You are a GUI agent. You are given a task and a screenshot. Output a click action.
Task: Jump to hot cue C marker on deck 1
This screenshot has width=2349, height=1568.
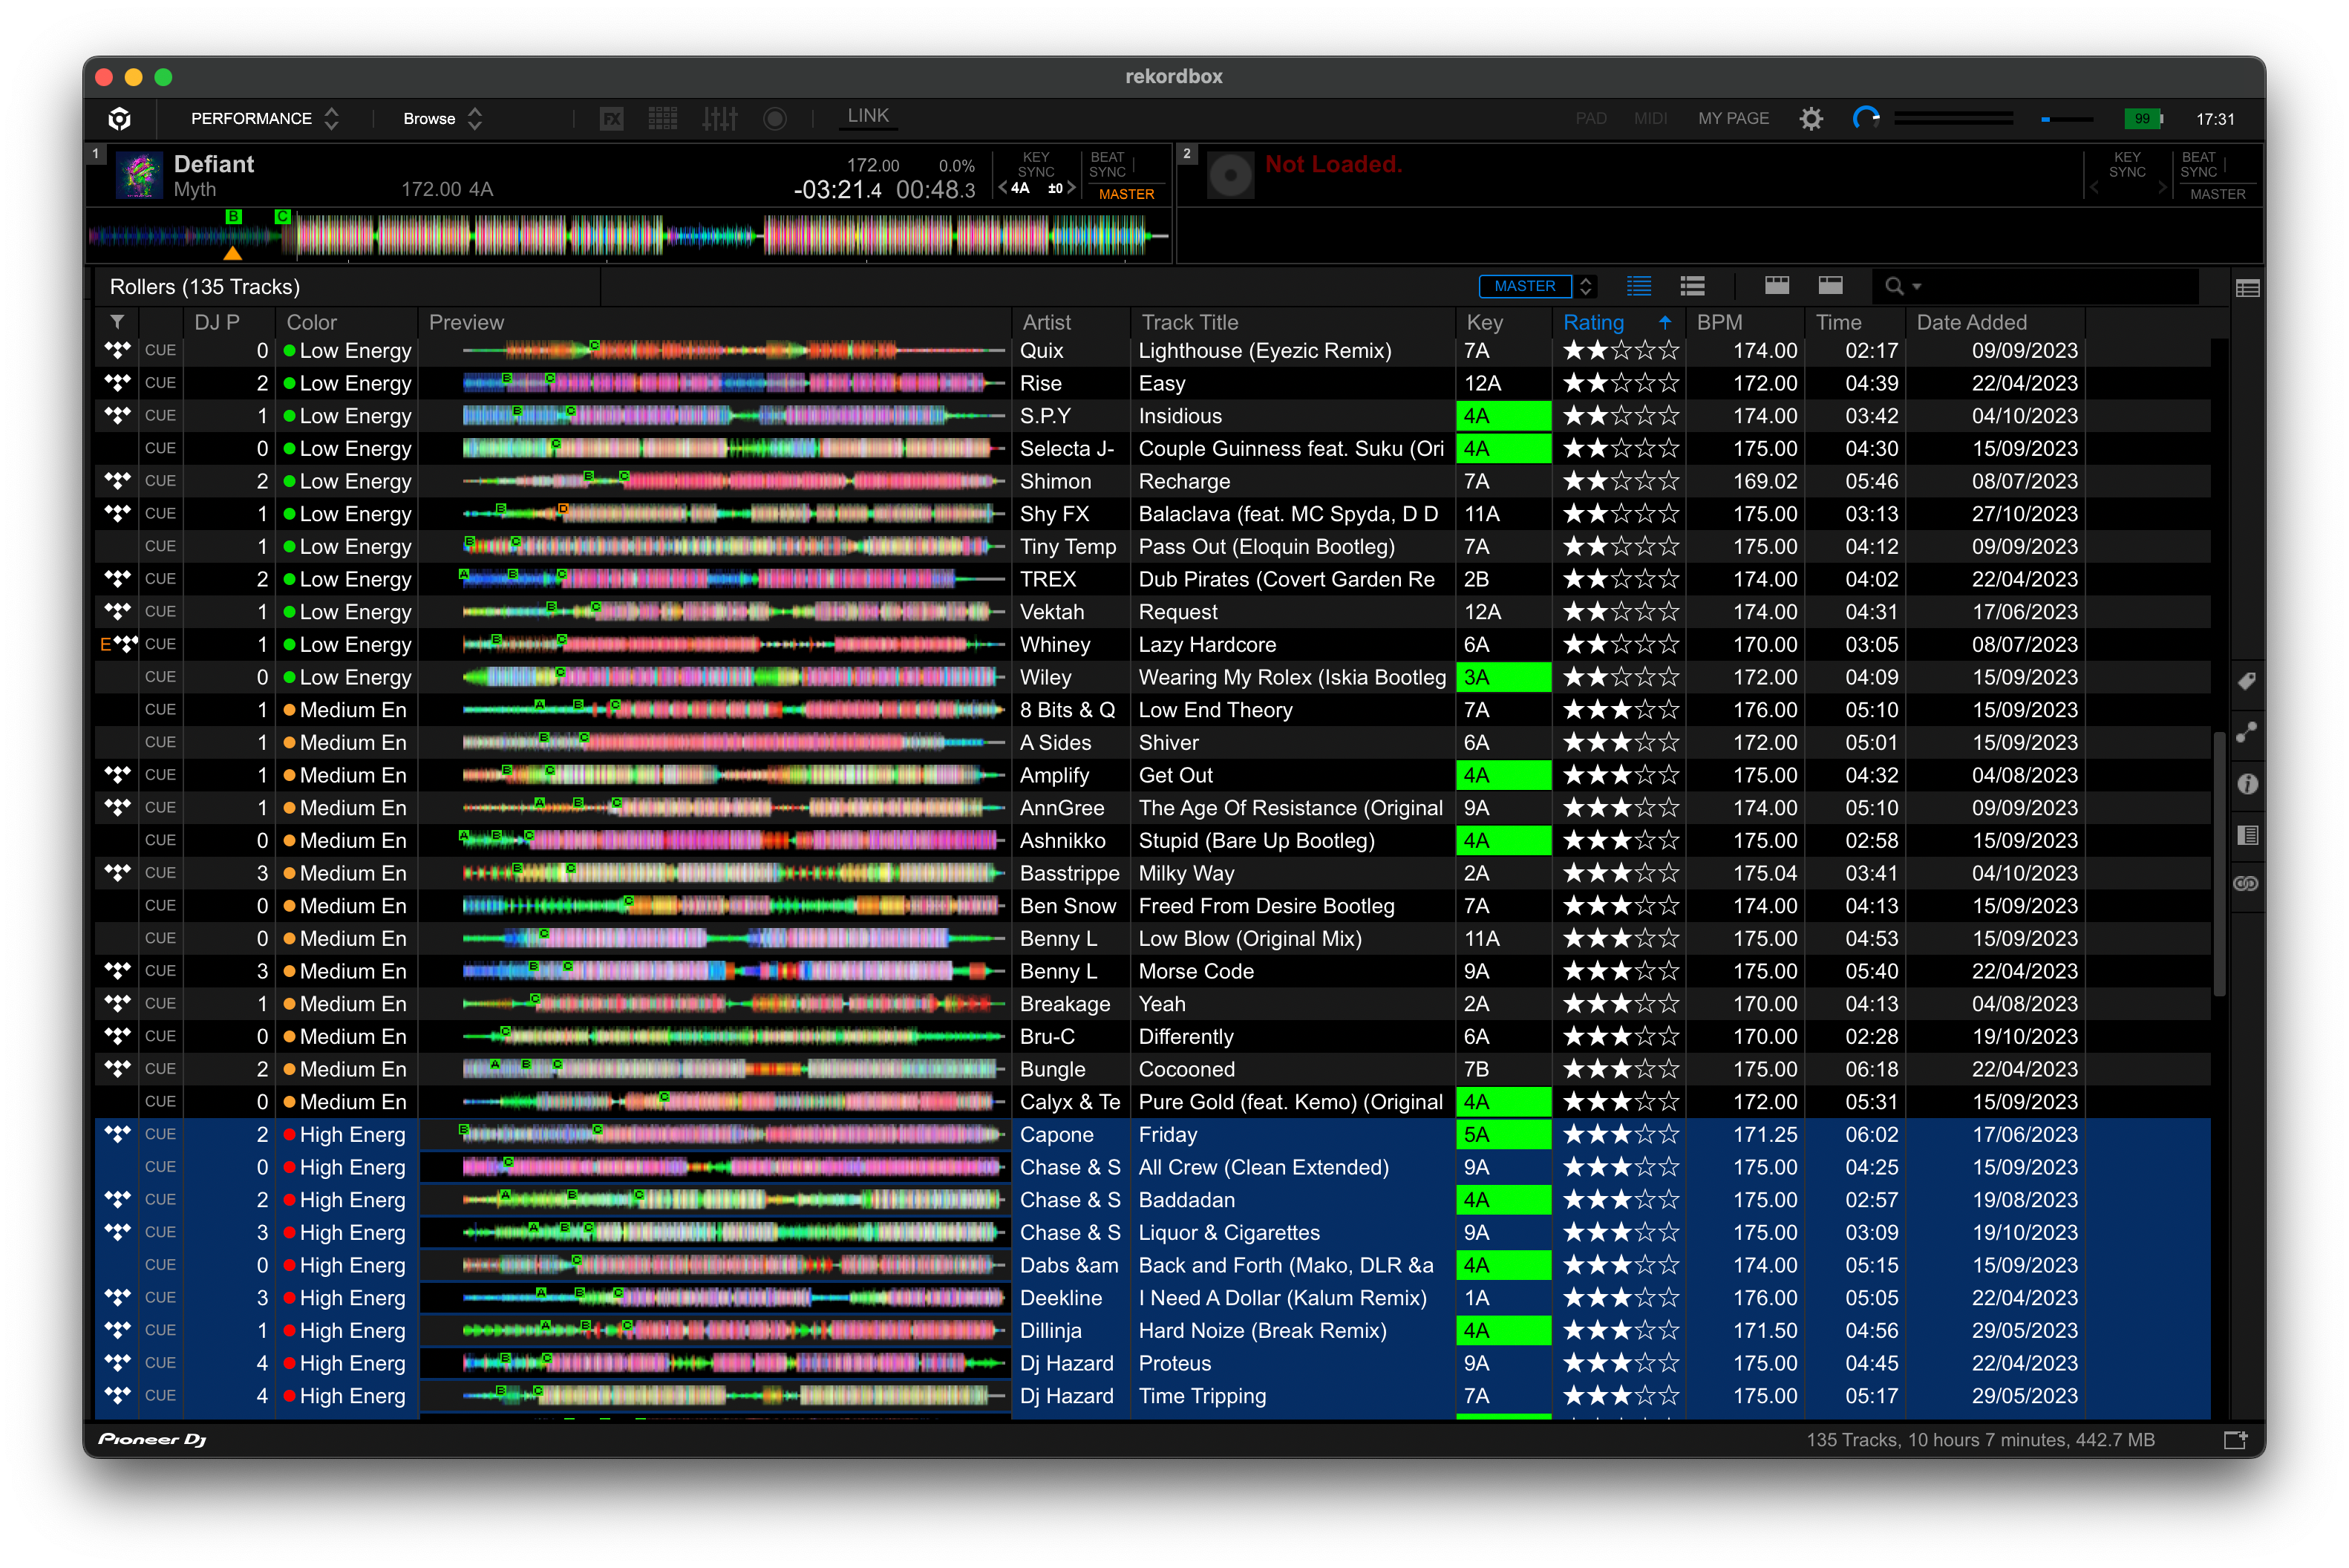point(283,216)
